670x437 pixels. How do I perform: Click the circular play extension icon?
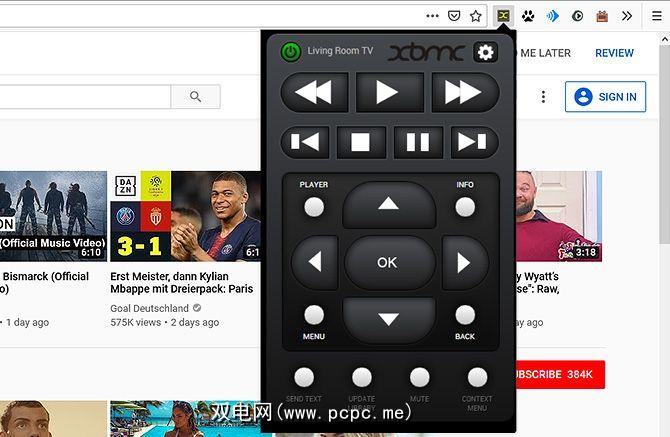point(577,16)
